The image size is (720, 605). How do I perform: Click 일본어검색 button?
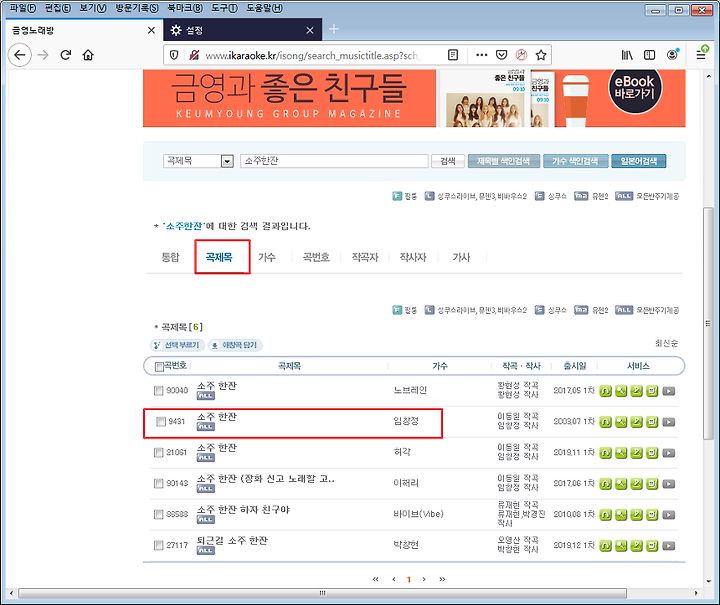pyautogui.click(x=639, y=161)
